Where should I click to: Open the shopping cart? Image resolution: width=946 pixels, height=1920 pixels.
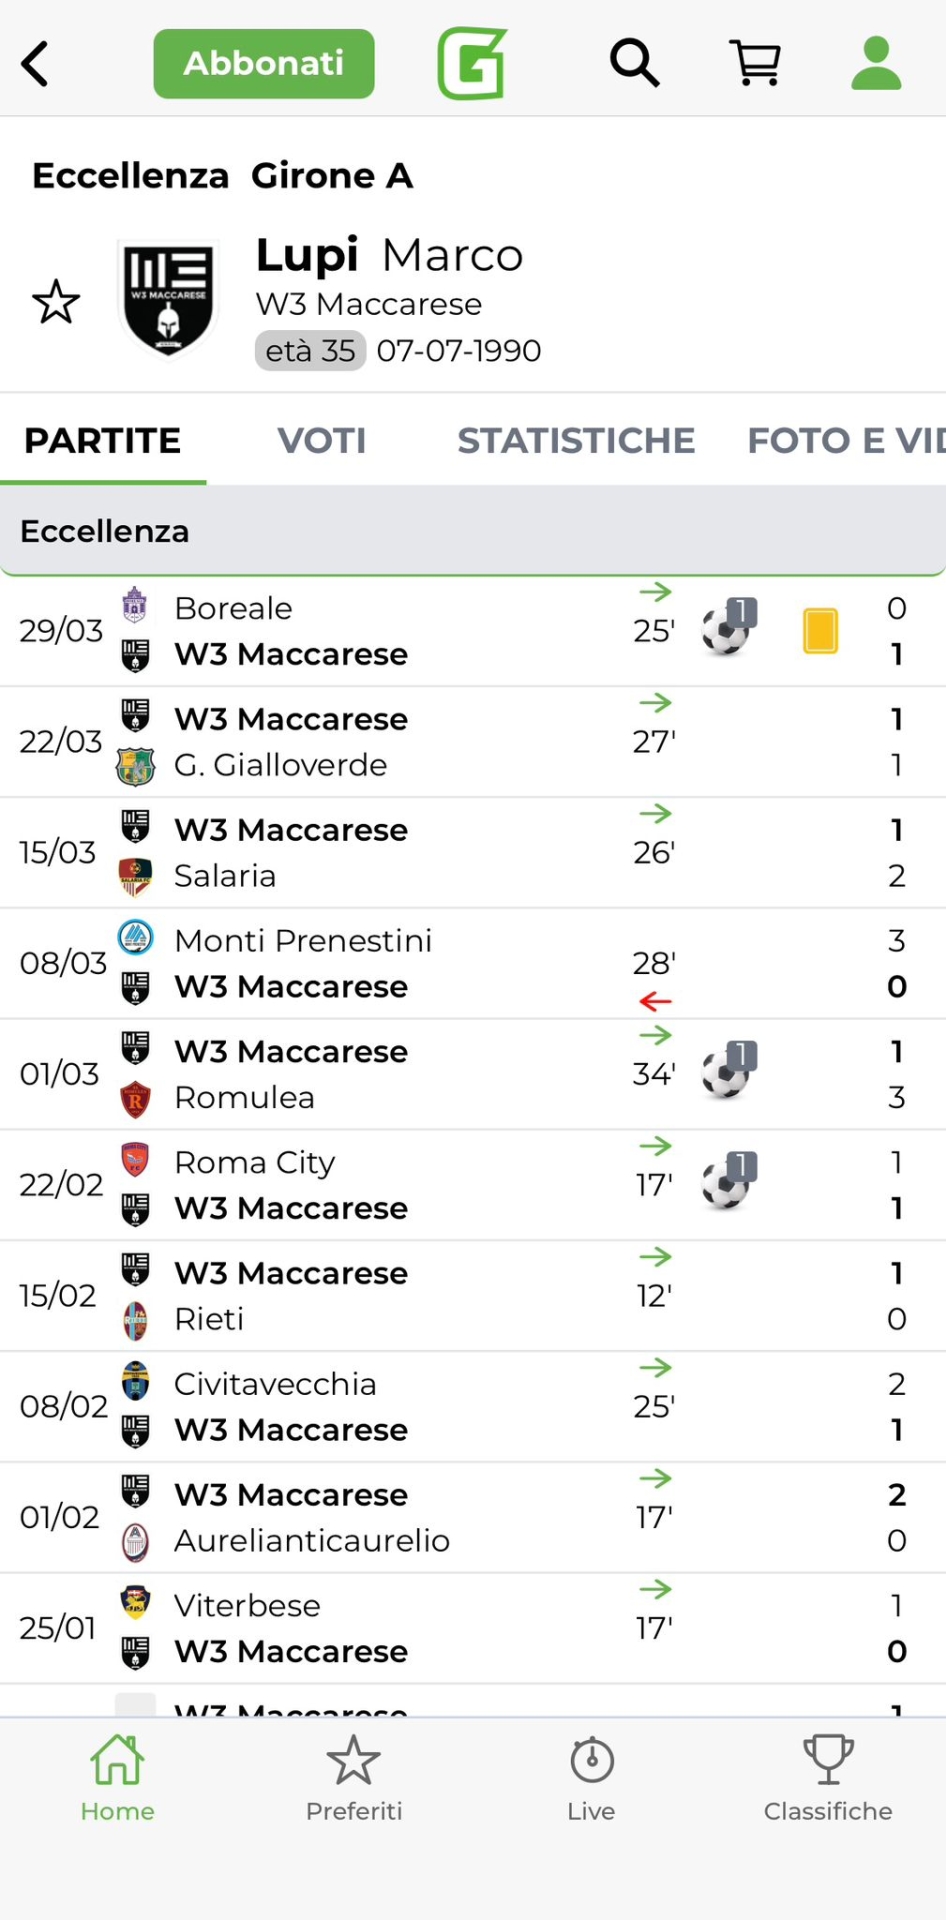click(755, 64)
